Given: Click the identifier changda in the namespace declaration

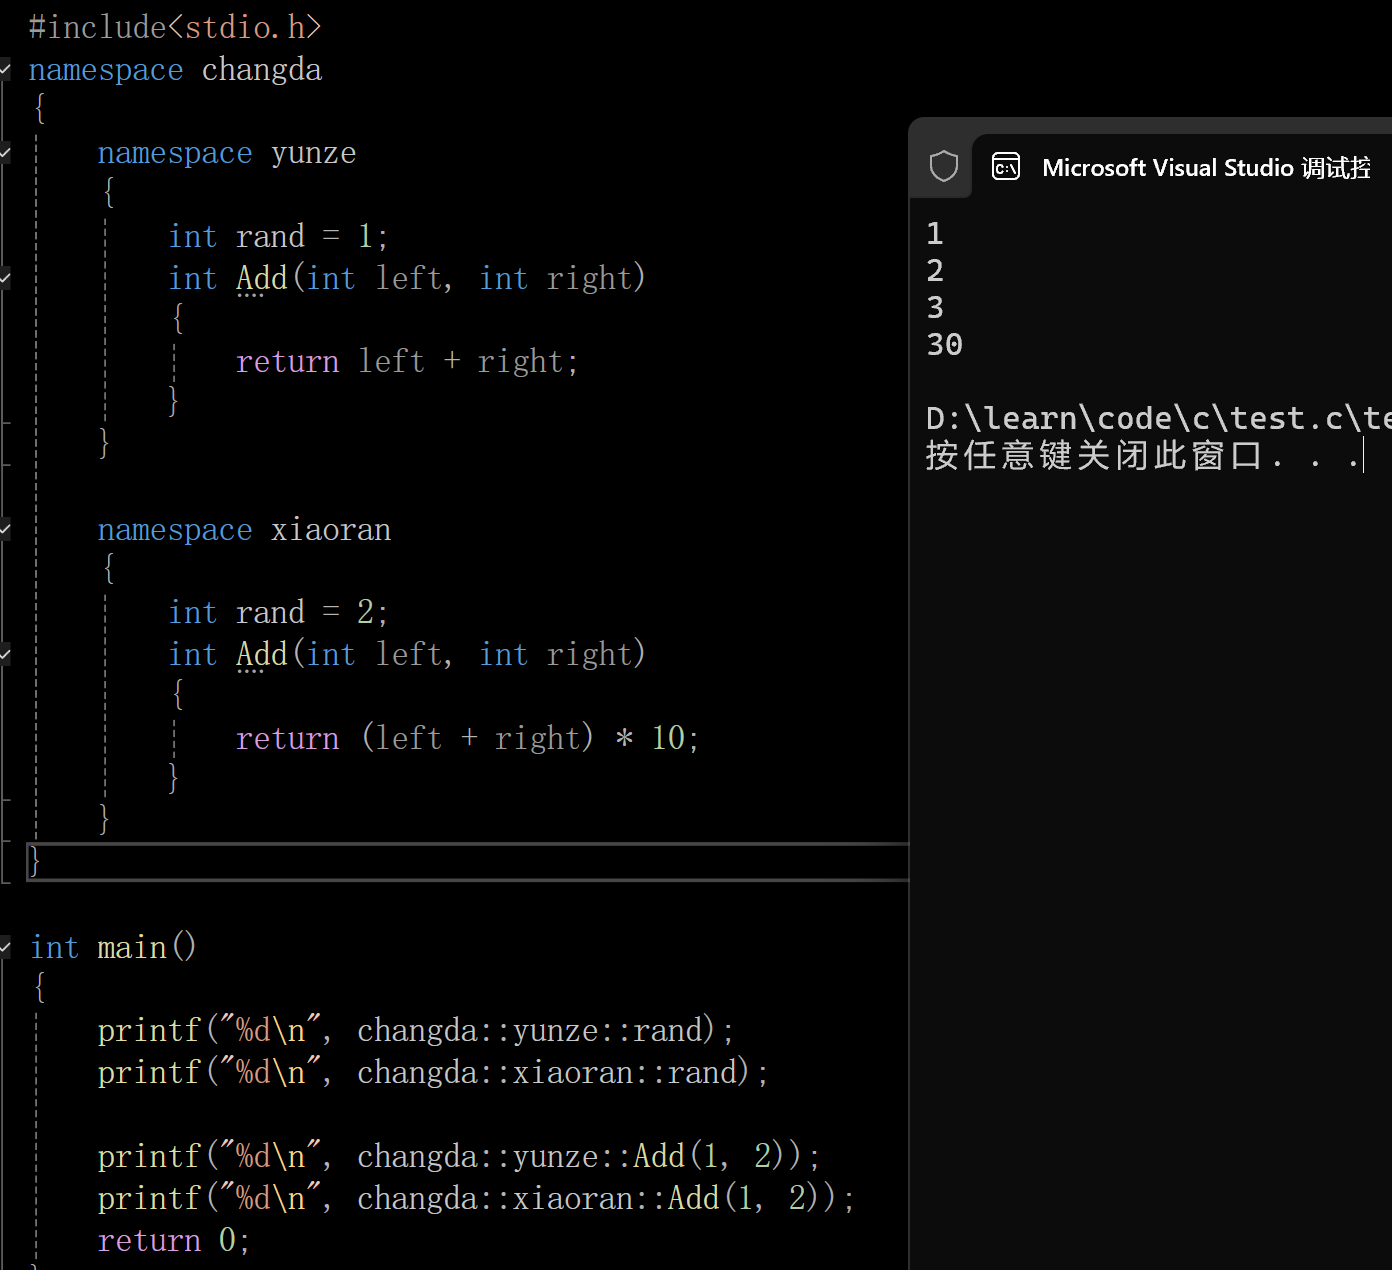Looking at the screenshot, I should pyautogui.click(x=262, y=70).
